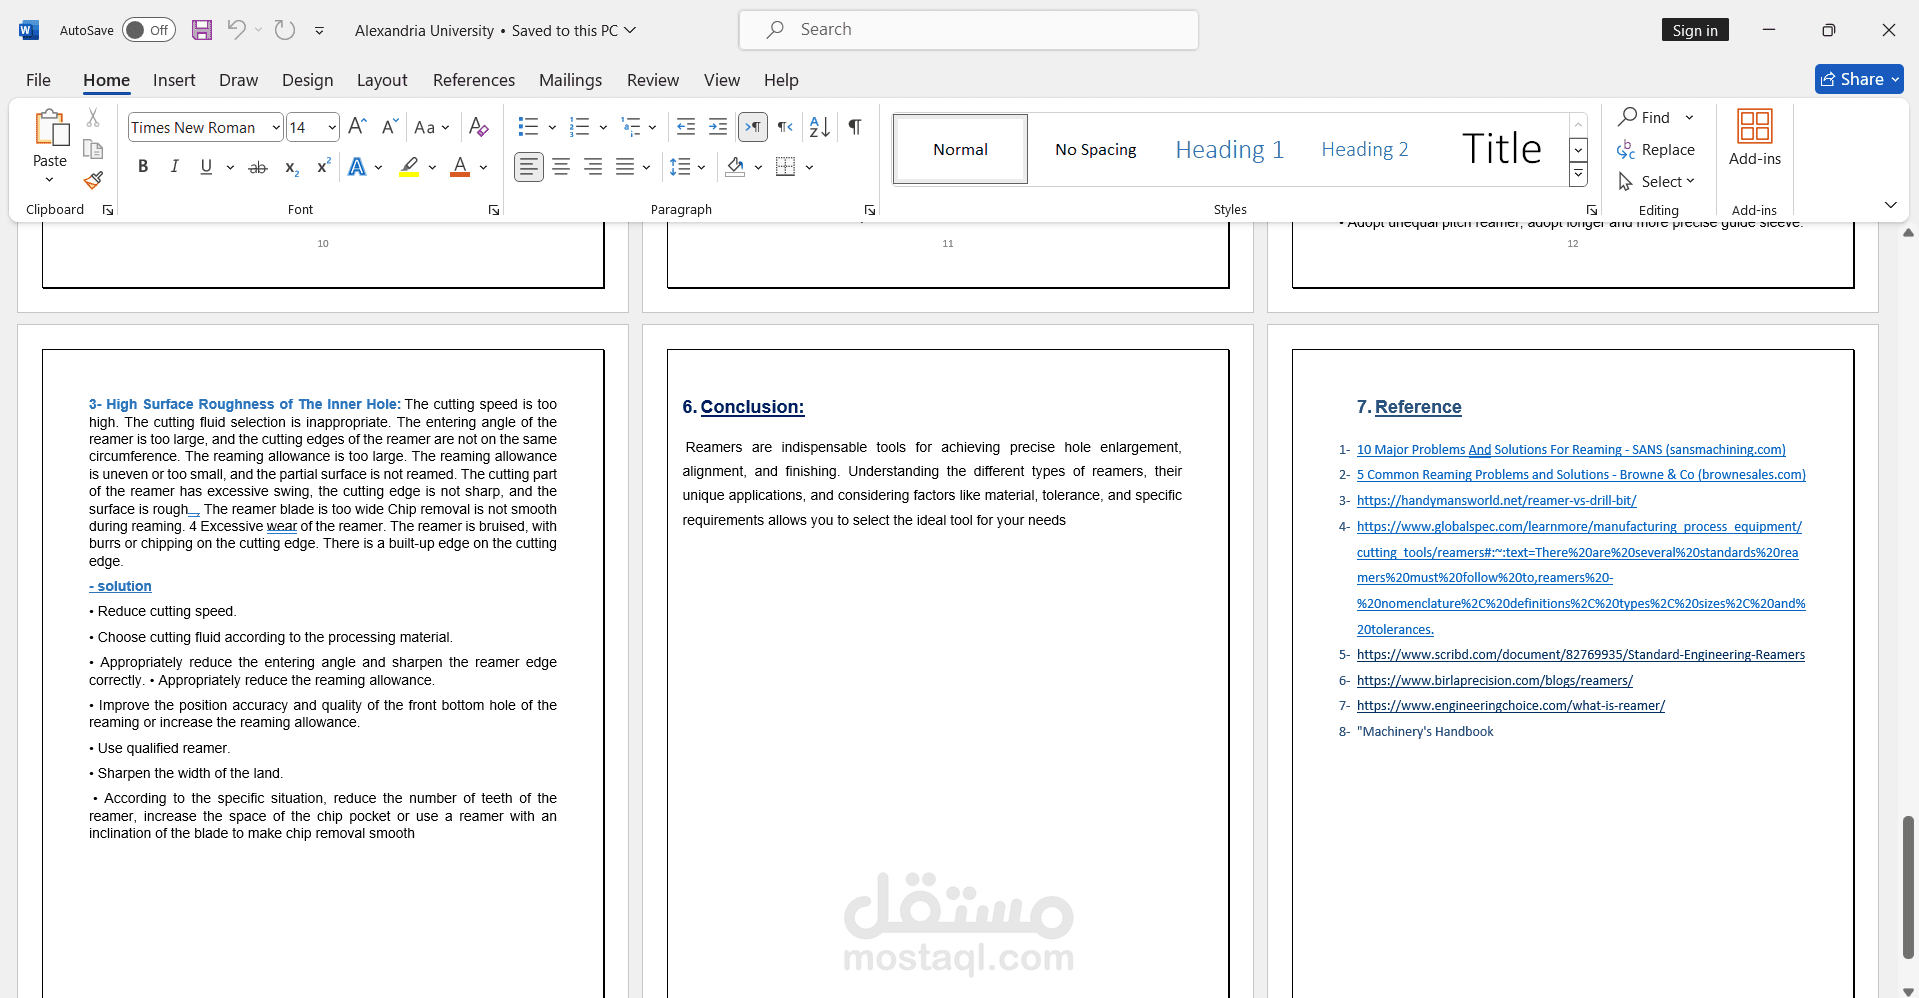Switch to the Insert tab
This screenshot has width=1919, height=998.
[x=174, y=80]
